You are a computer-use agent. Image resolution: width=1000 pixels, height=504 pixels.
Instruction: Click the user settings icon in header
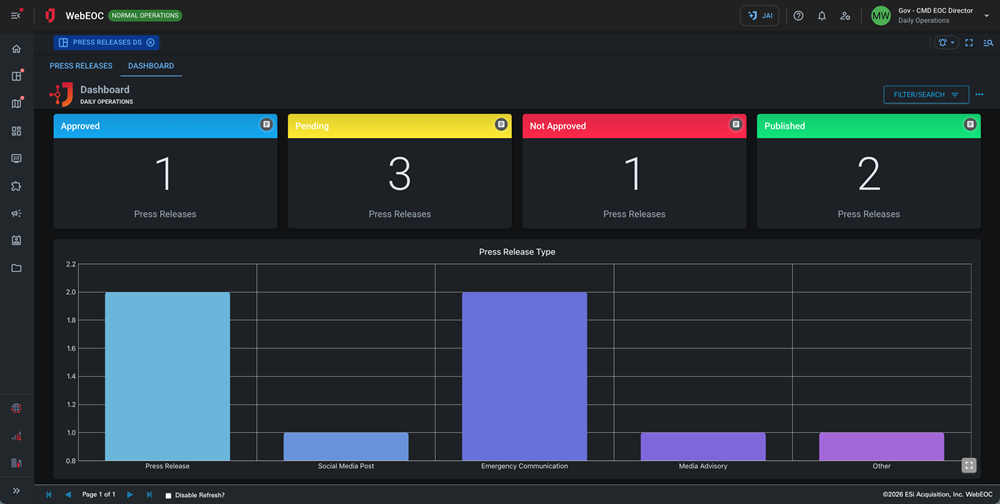click(845, 16)
